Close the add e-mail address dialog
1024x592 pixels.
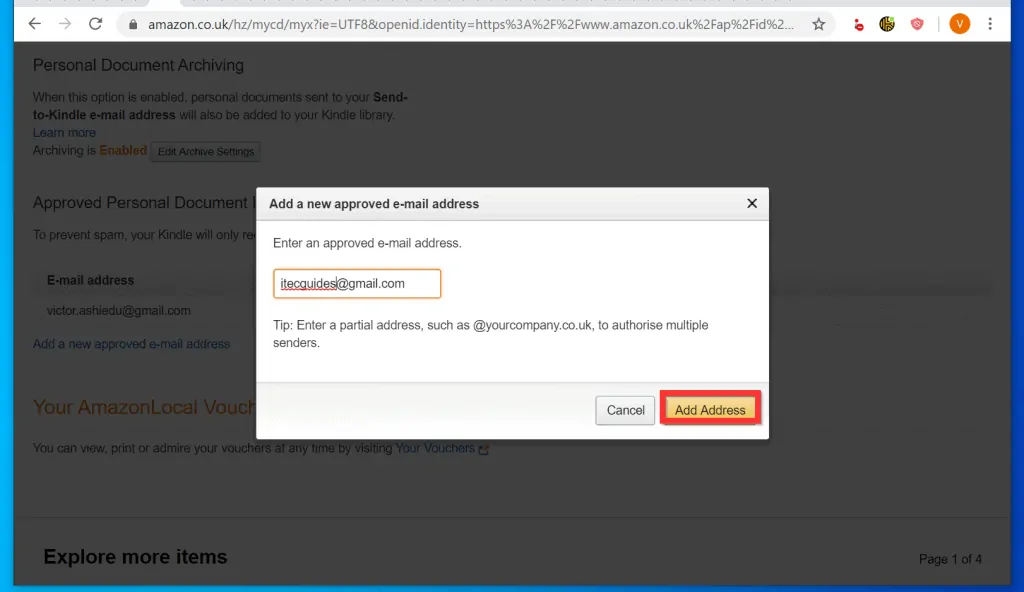pos(752,203)
